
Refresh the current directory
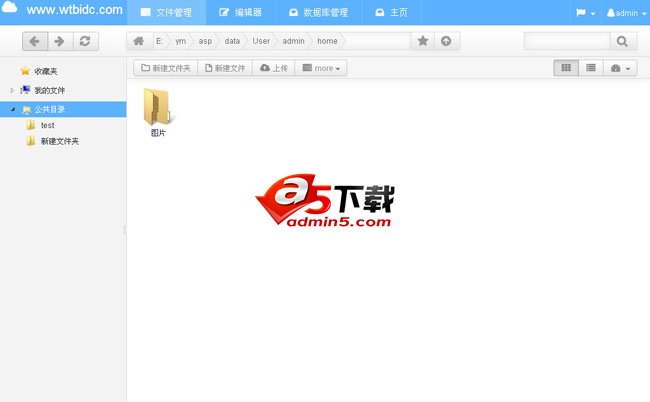coord(85,41)
